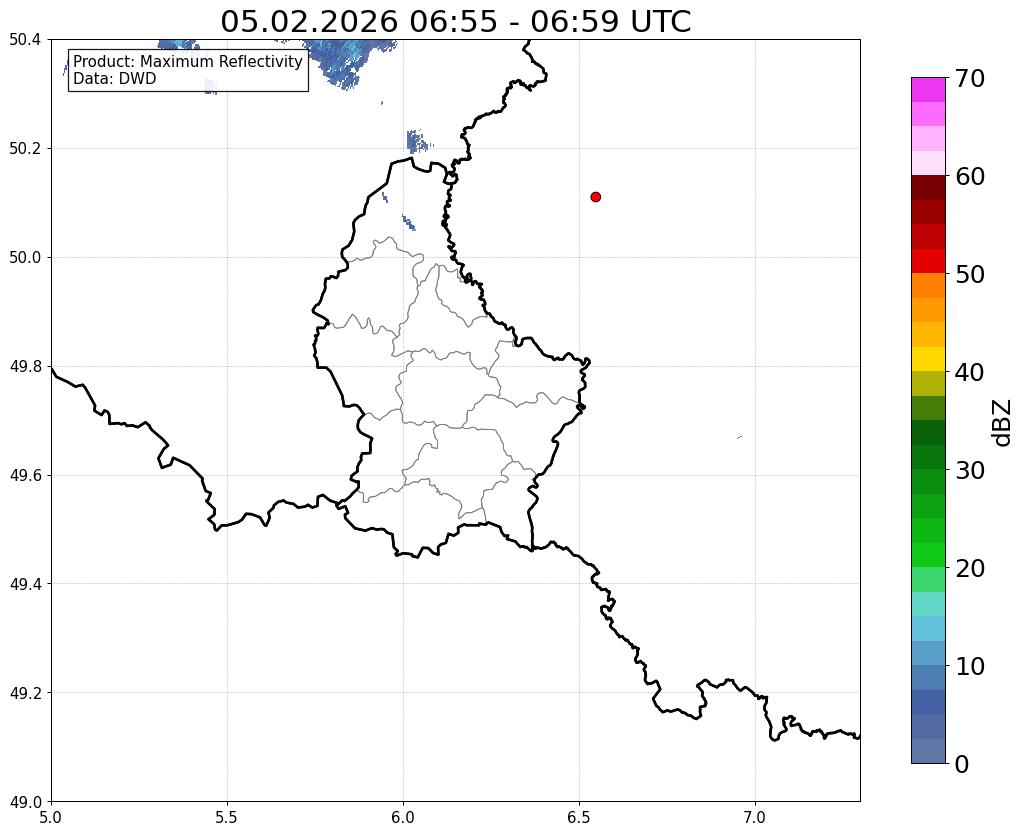Click latitude tick label 49.4

click(25, 584)
